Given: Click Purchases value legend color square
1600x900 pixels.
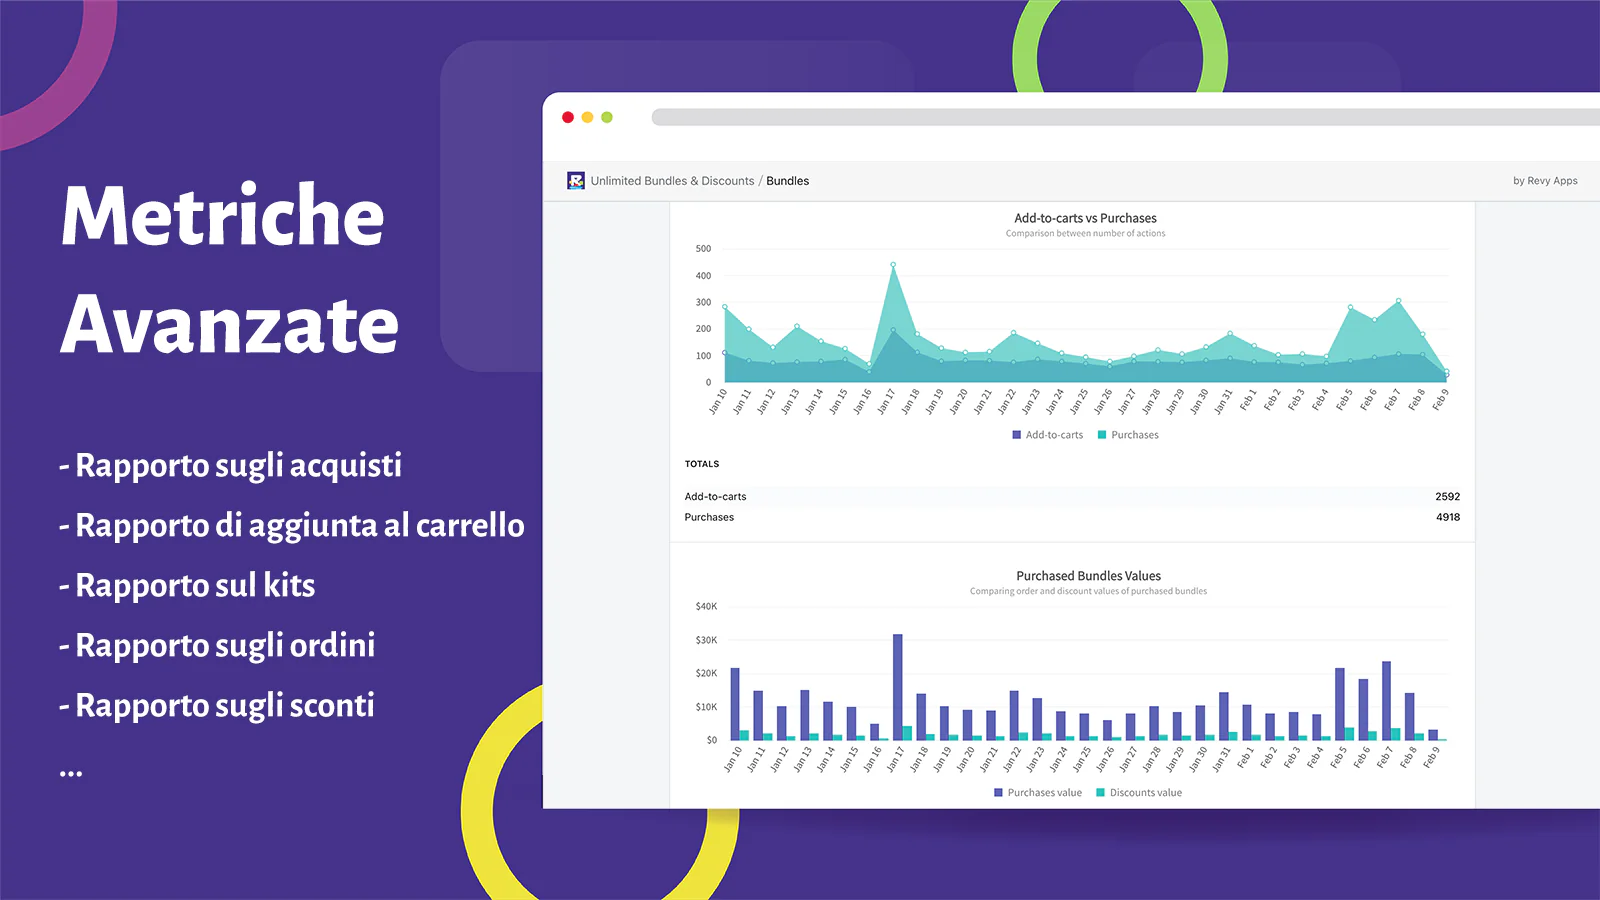Looking at the screenshot, I should [999, 793].
